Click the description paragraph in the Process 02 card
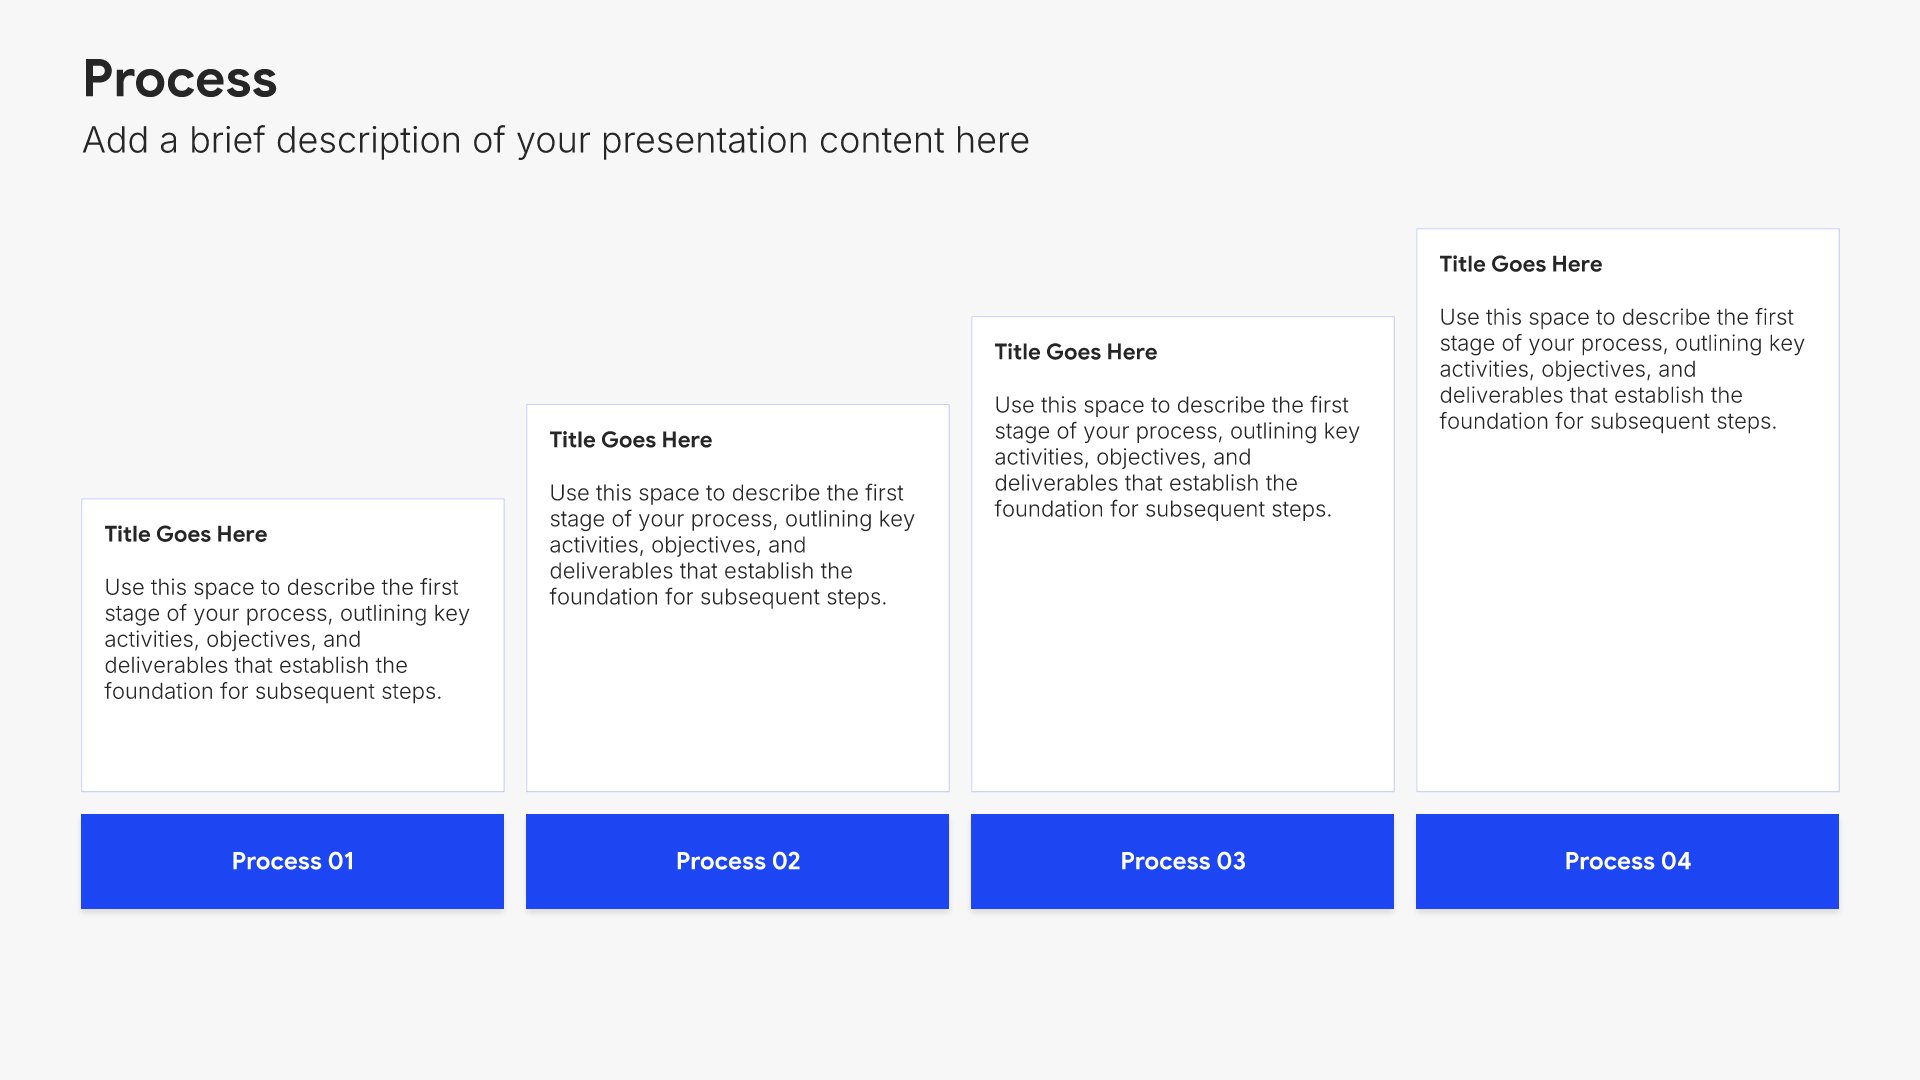 [x=732, y=545]
